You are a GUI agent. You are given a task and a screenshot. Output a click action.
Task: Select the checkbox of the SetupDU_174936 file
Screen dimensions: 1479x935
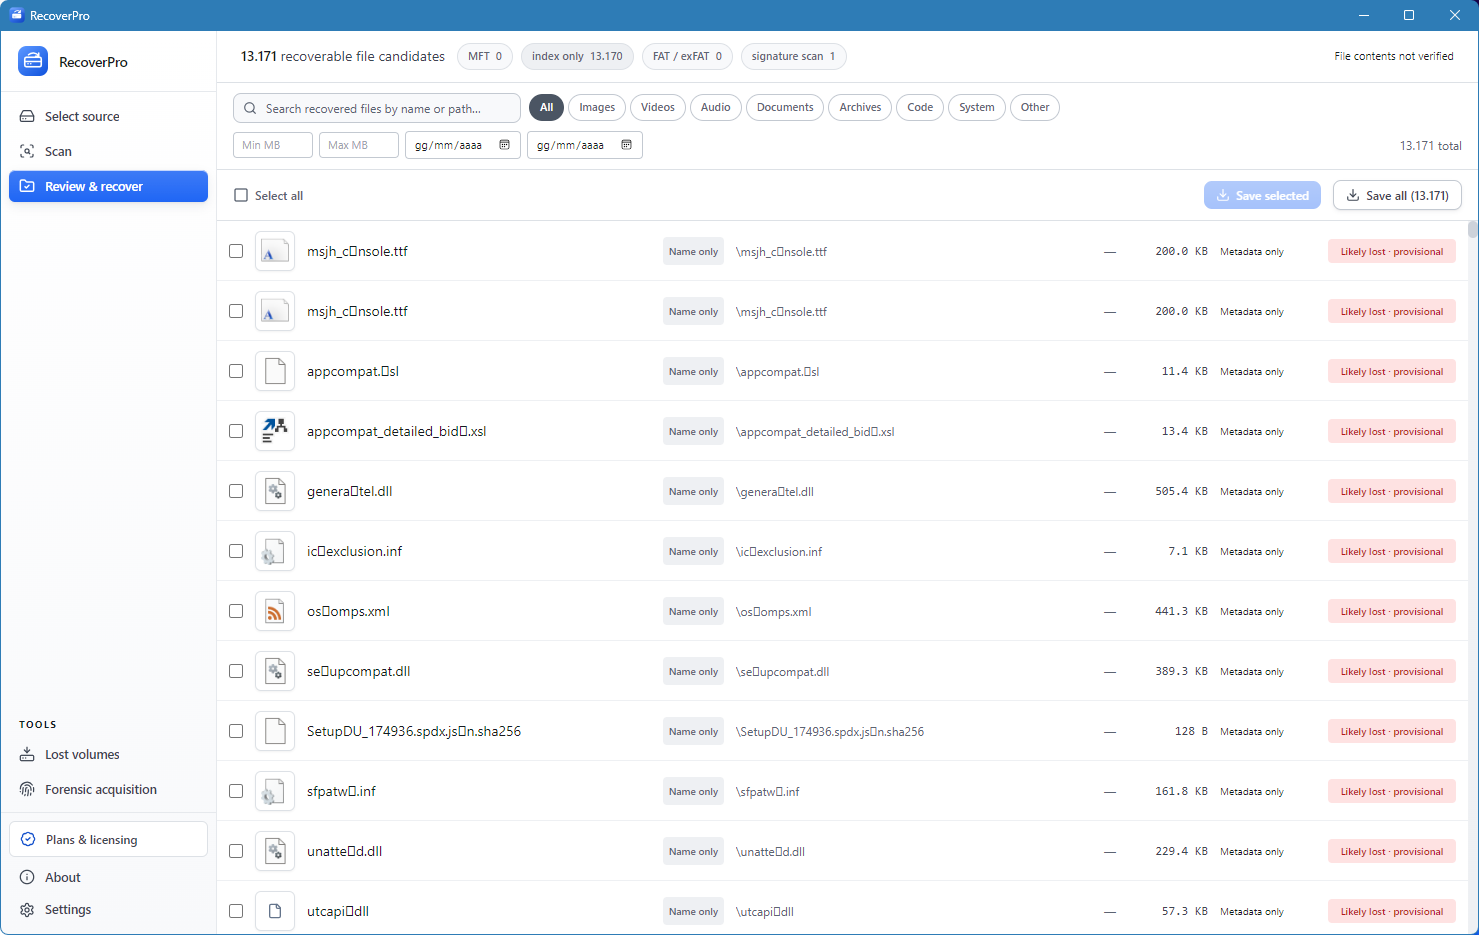(236, 731)
